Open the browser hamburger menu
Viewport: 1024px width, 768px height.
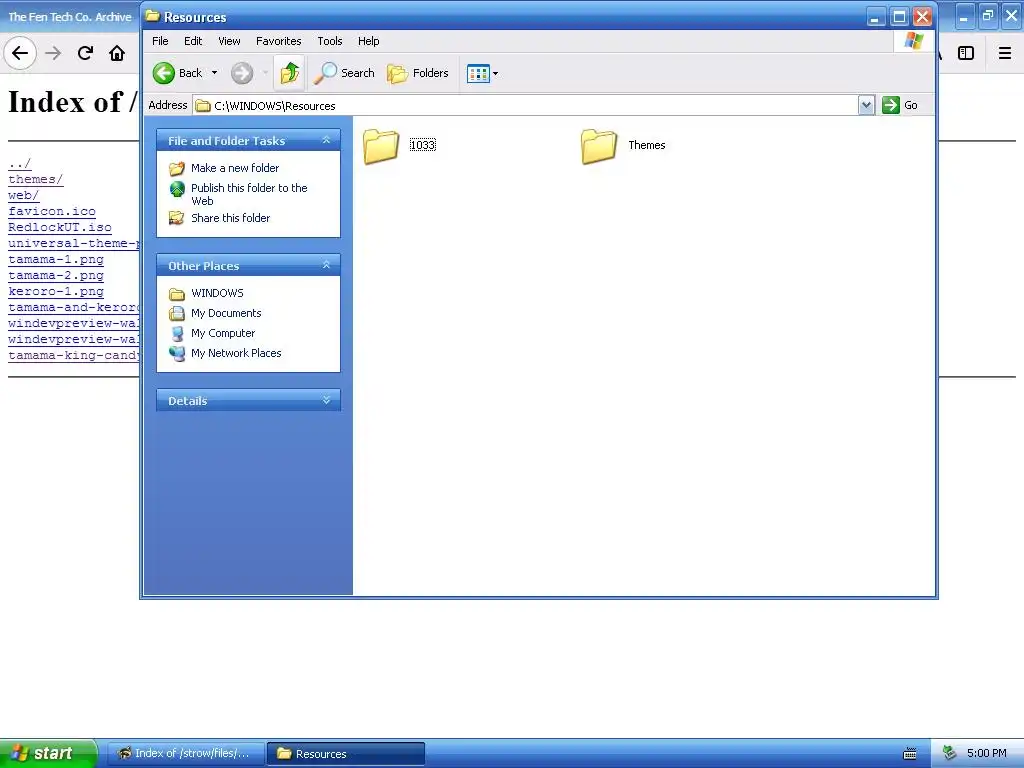[x=1005, y=53]
